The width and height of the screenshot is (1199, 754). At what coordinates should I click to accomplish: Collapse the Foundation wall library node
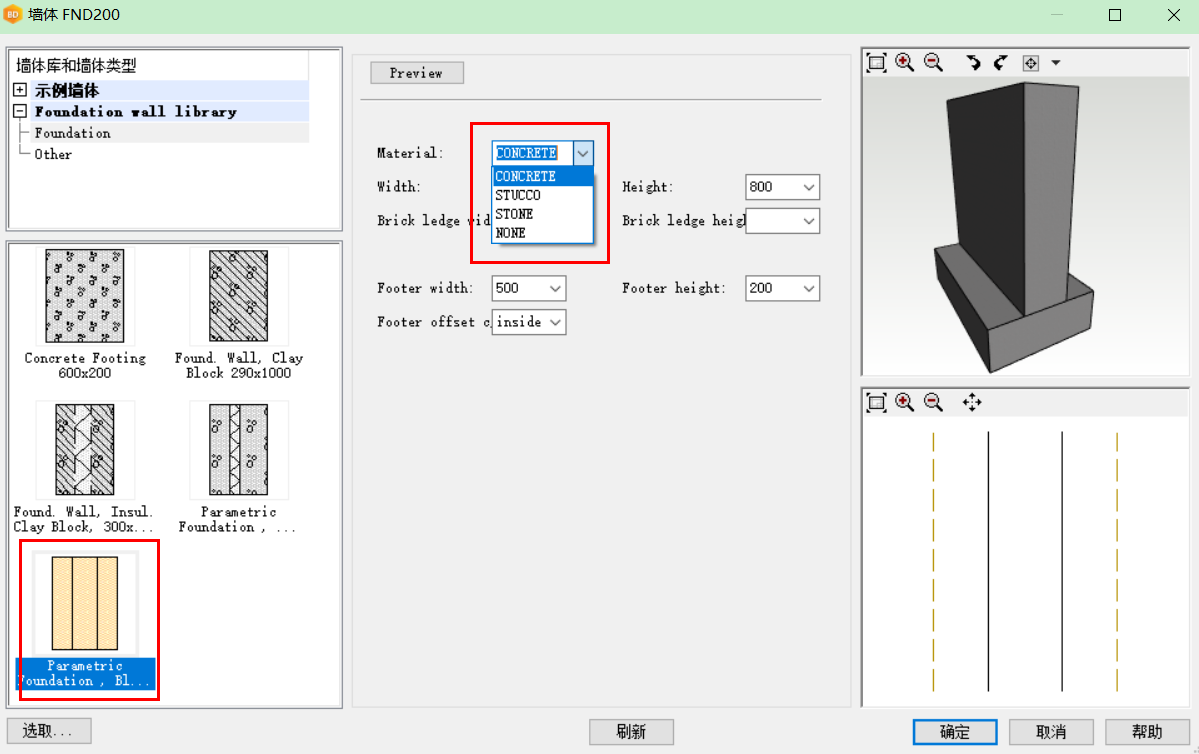tap(21, 112)
